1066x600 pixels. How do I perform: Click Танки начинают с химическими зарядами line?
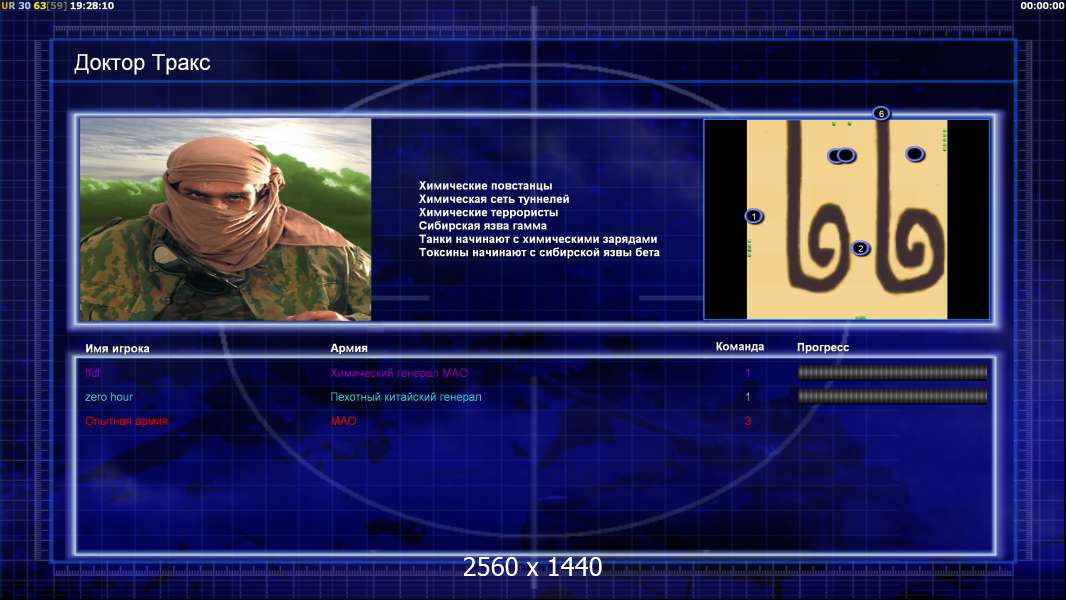click(x=538, y=239)
